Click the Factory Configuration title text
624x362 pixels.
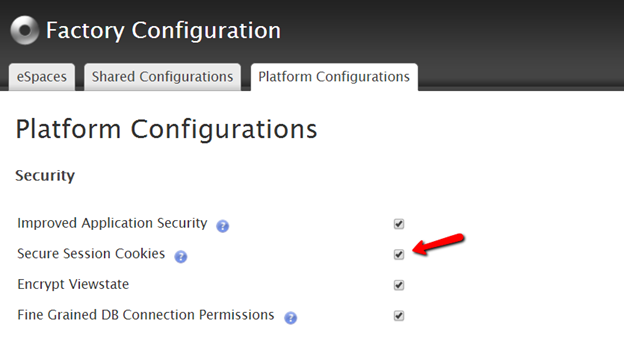click(163, 31)
